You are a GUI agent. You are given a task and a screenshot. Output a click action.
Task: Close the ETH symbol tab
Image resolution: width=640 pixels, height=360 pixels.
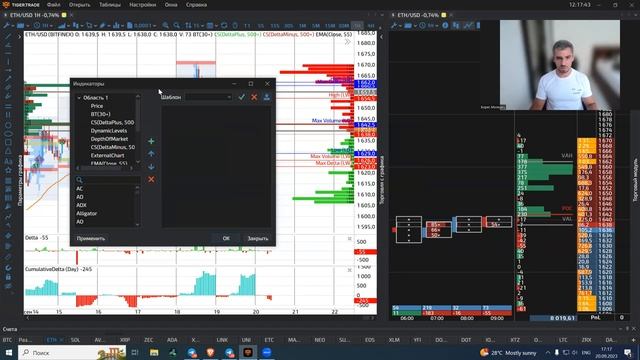[x=61, y=340]
